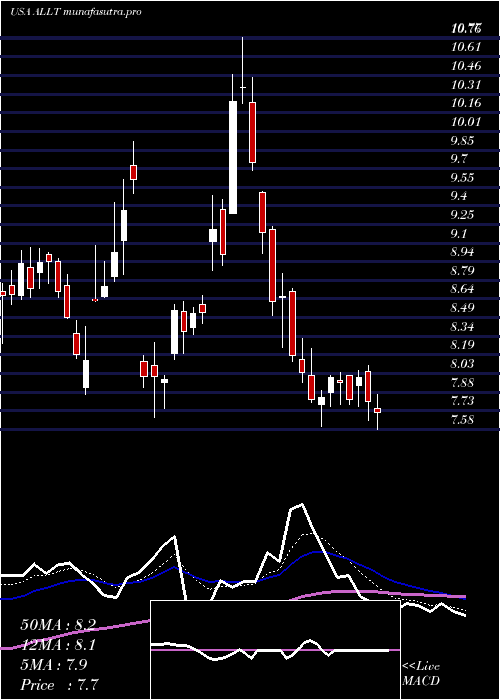Viewport: 500px width, 700px height.
Task: Click the MACD inset chart panel
Action: (x=275, y=650)
